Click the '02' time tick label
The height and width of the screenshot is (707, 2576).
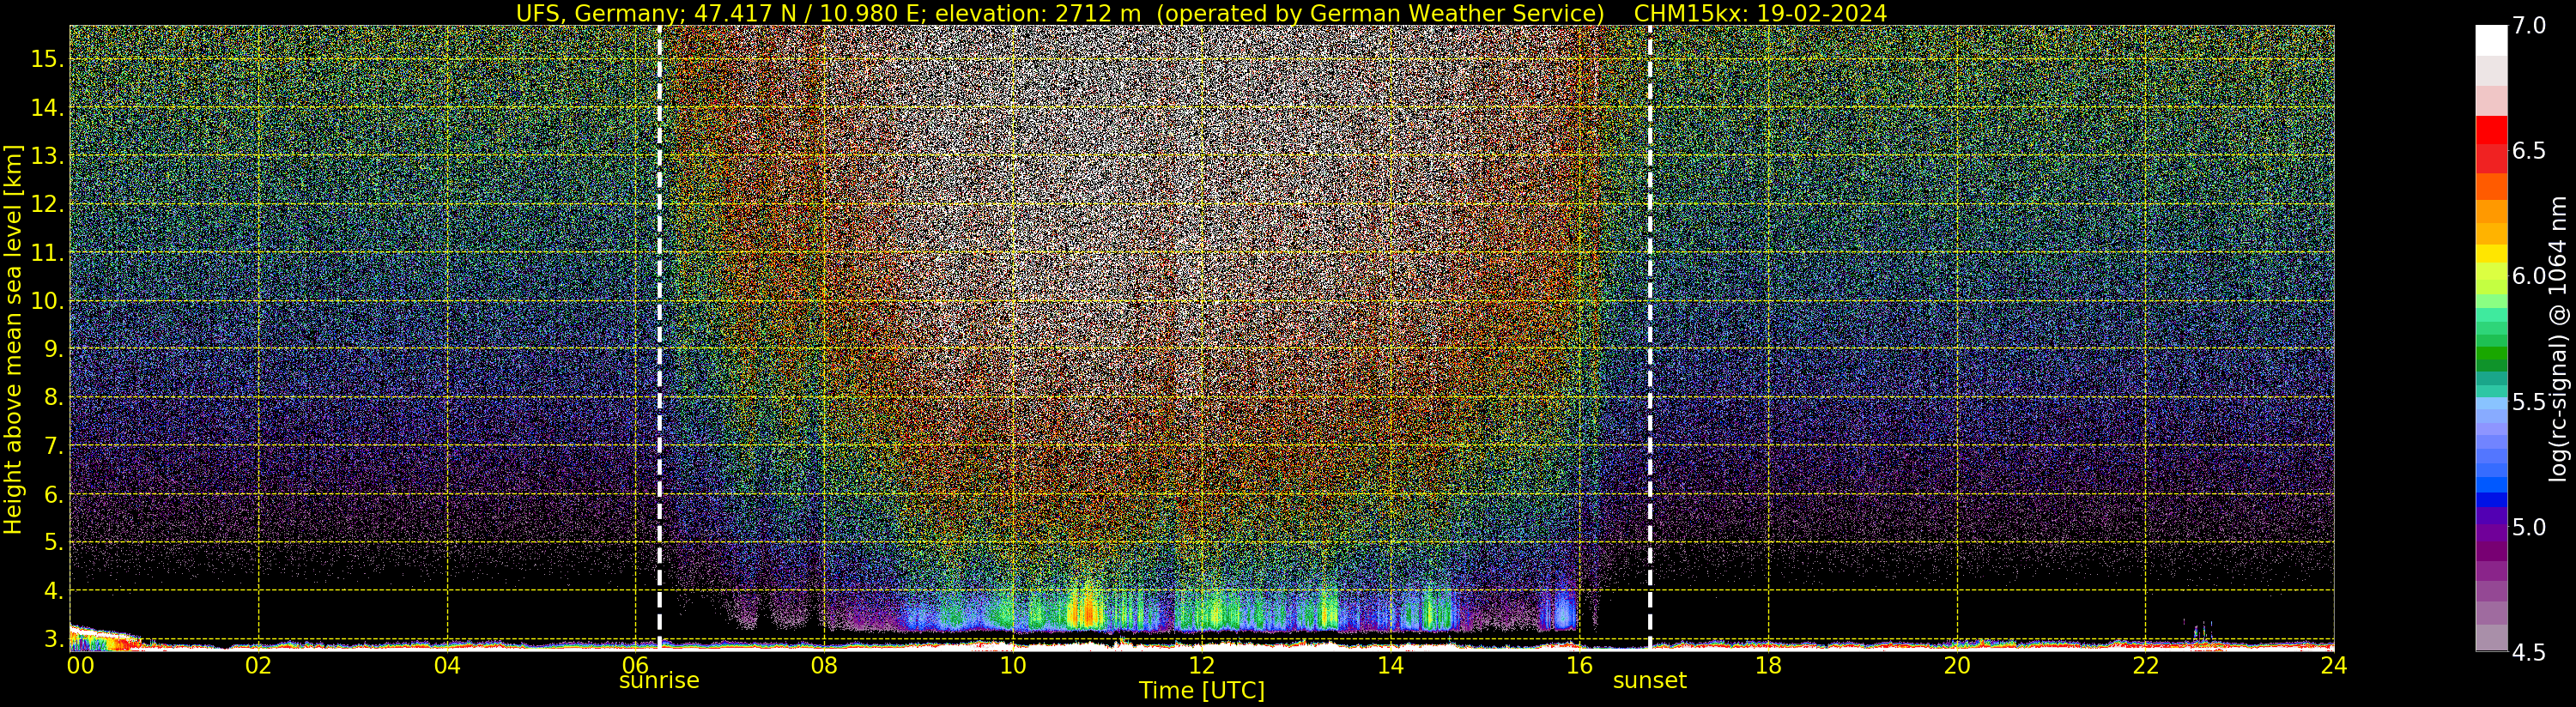pos(258,665)
